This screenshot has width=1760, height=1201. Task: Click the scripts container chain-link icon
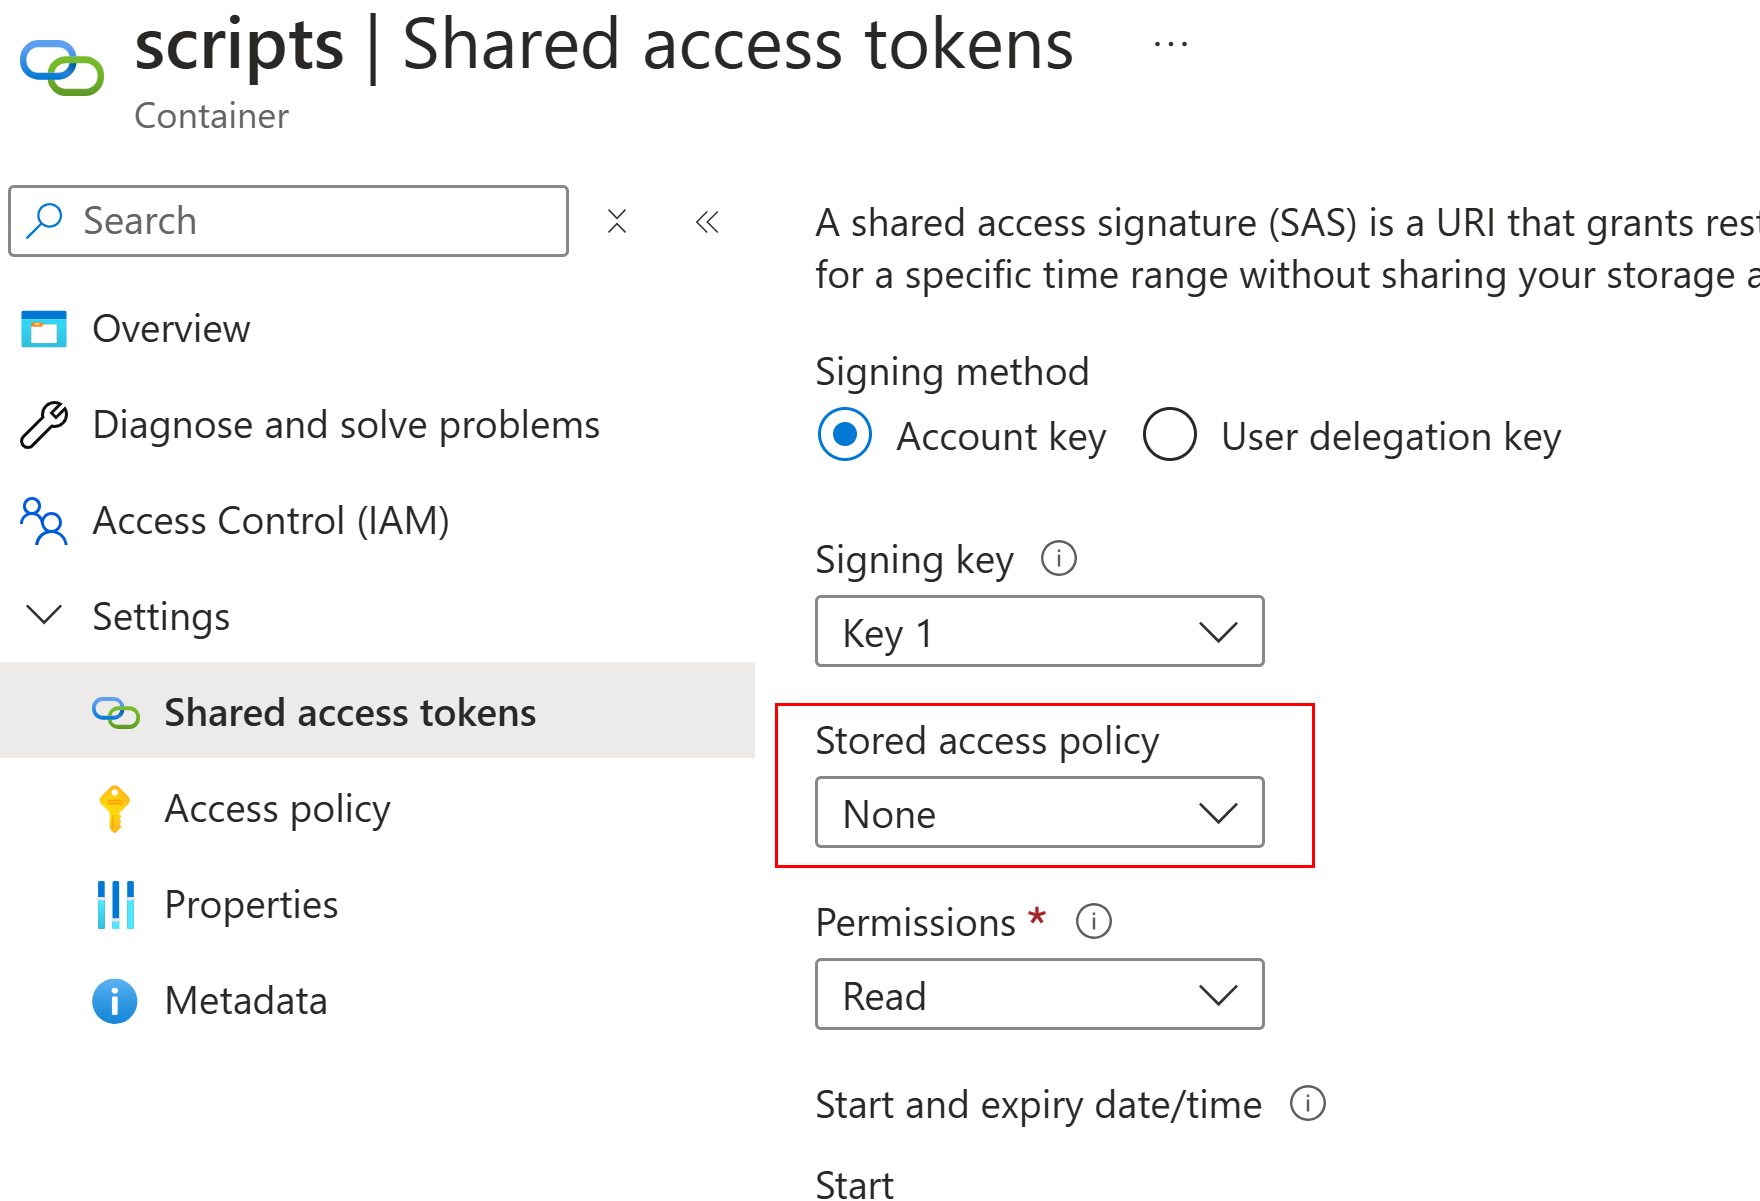coord(62,67)
